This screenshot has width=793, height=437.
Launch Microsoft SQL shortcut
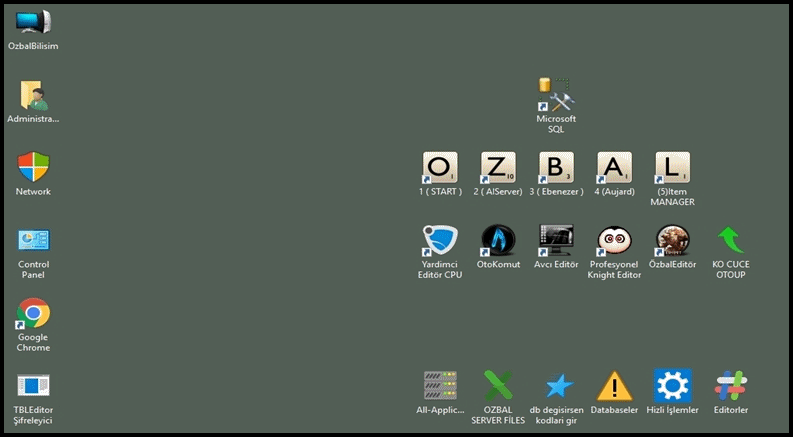(556, 96)
